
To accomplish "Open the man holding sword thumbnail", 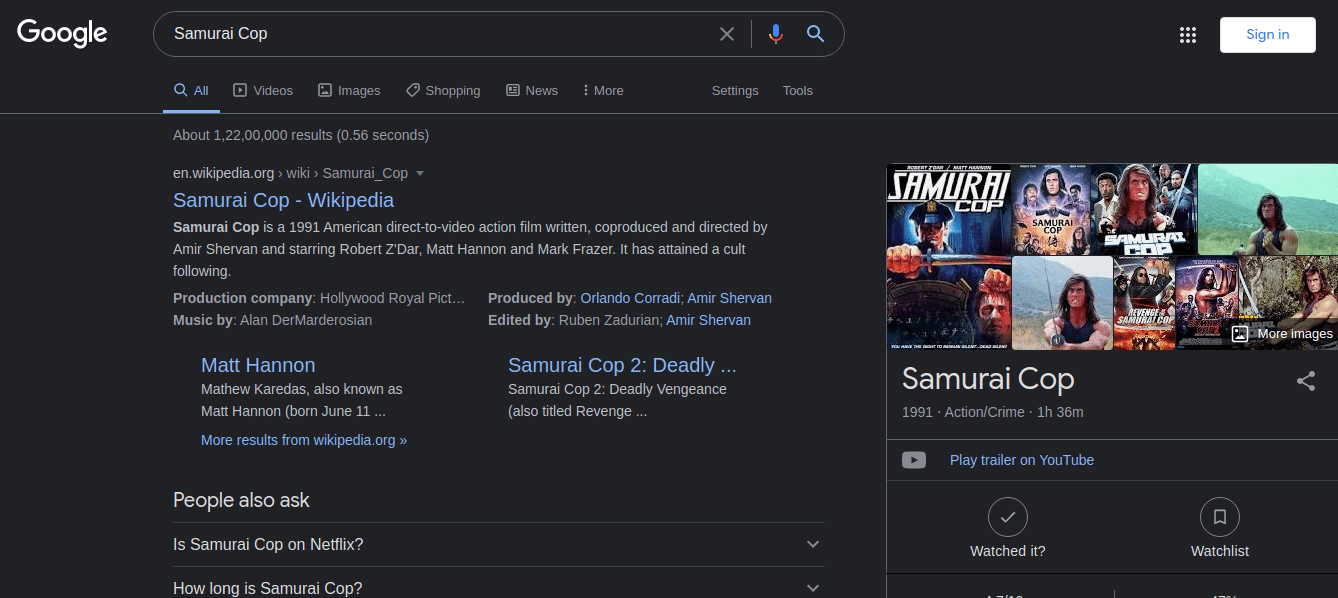I will tap(1062, 302).
